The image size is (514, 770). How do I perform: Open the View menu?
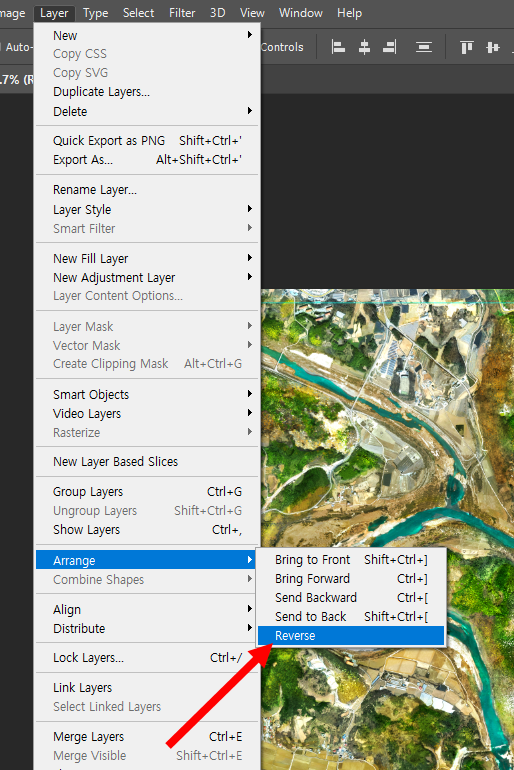coord(252,13)
